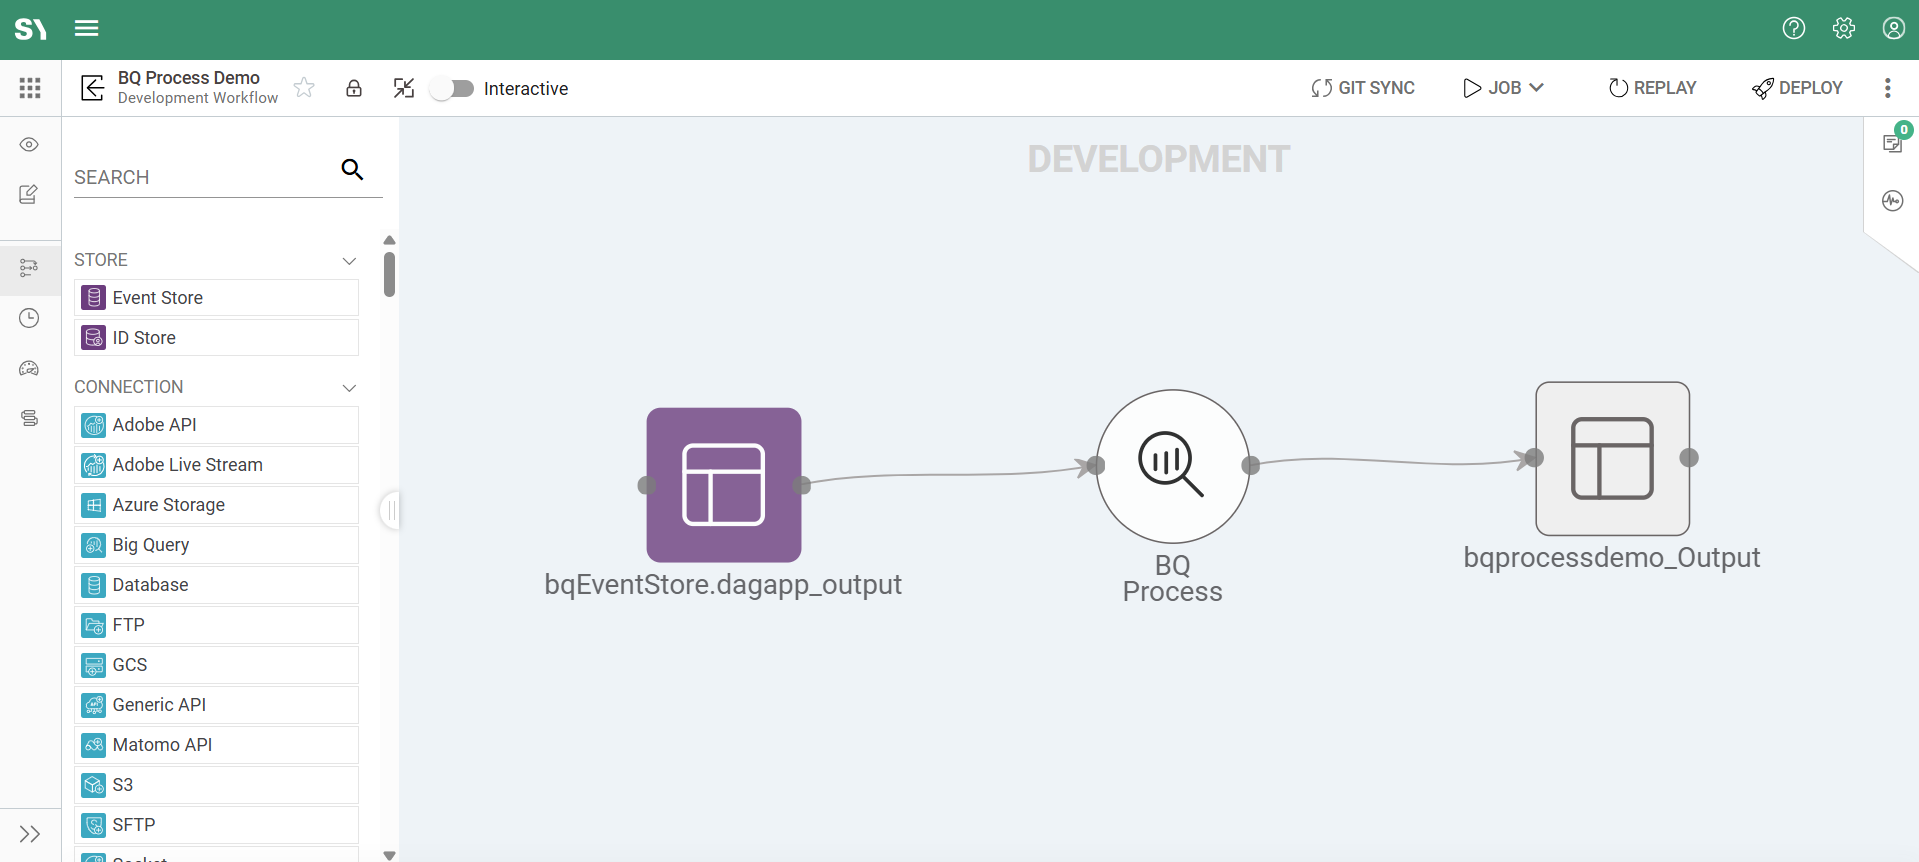Collapse the STORE section
The image size is (1919, 862).
[349, 261]
